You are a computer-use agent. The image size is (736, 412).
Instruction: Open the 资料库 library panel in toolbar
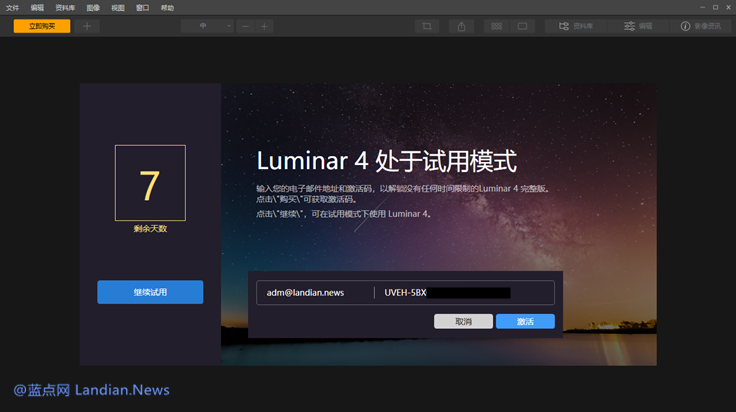click(576, 26)
